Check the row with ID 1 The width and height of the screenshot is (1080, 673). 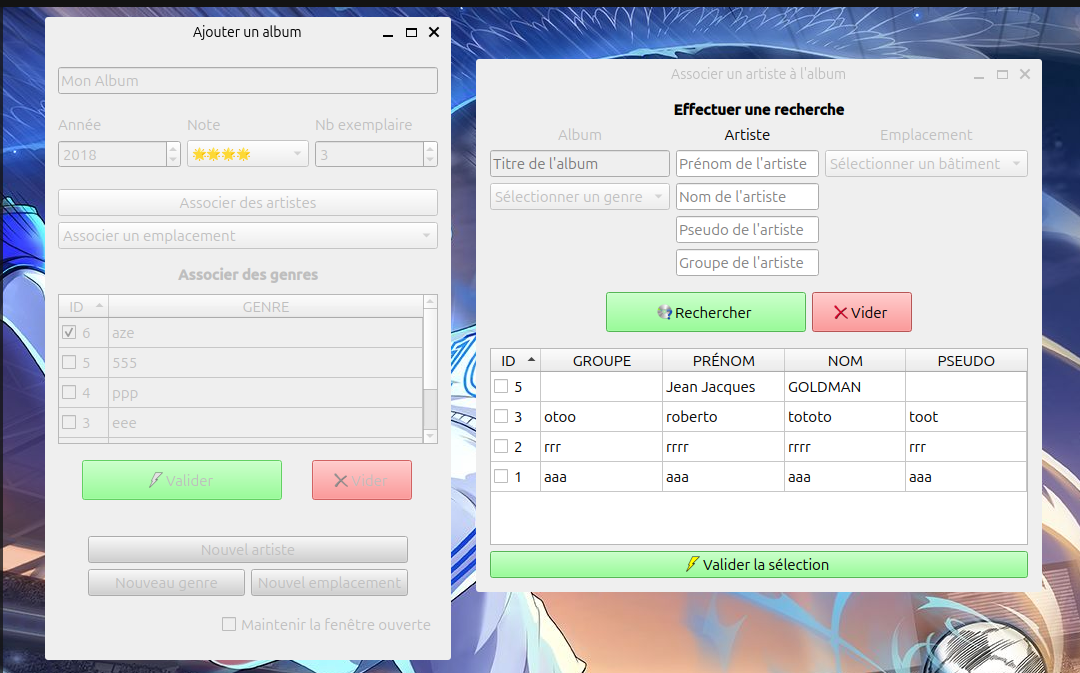point(501,477)
